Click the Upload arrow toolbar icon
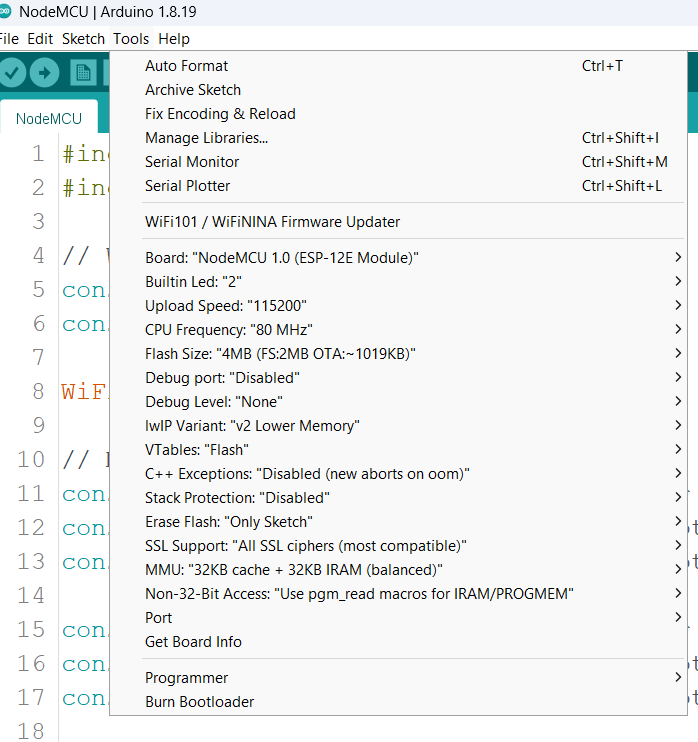Image resolution: width=698 pixels, height=742 pixels. point(44,72)
